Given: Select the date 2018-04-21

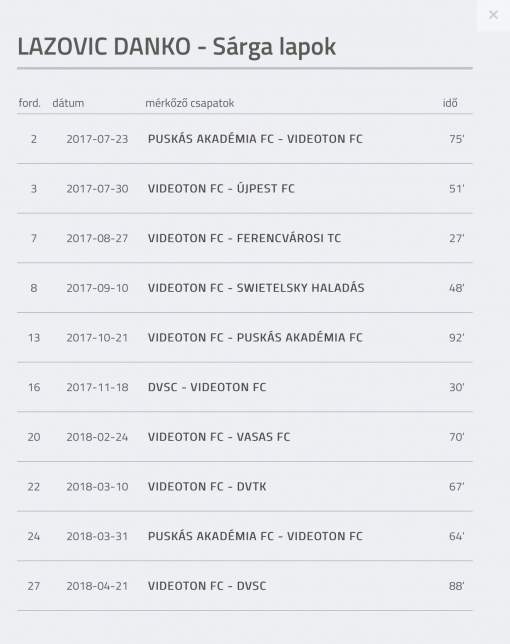Looking at the screenshot, I should 97,586.
